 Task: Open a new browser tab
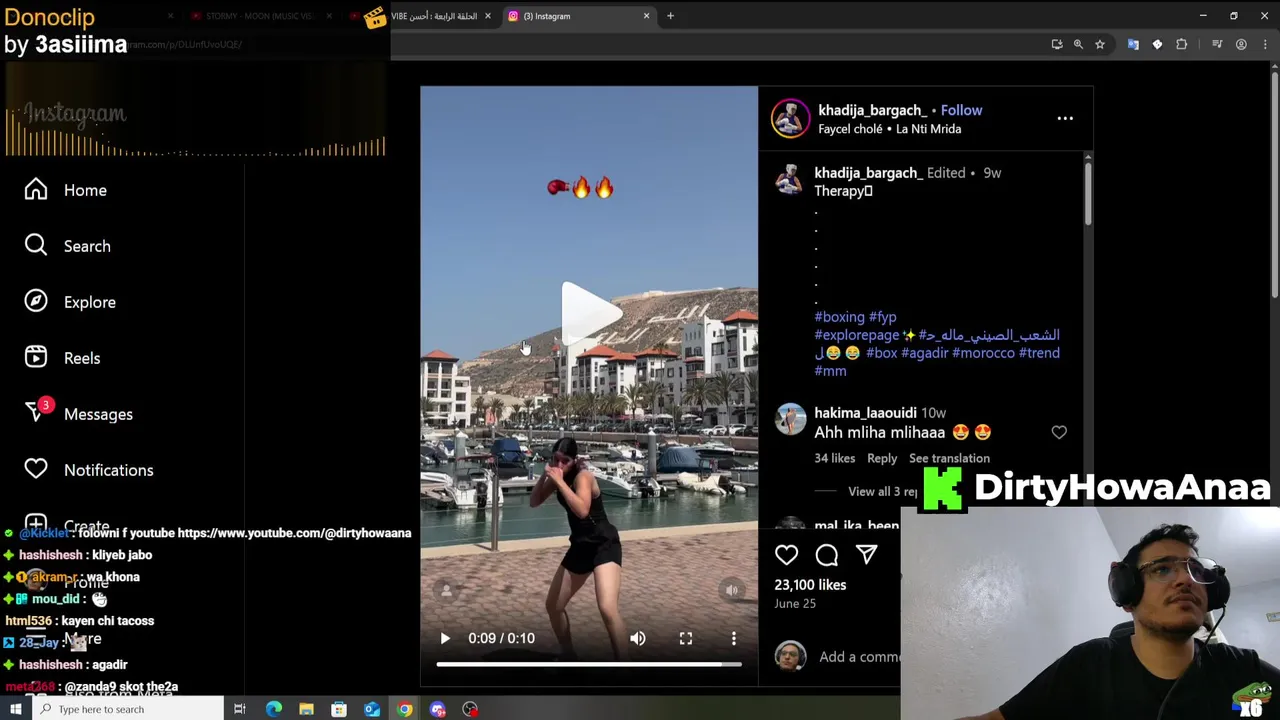(670, 16)
